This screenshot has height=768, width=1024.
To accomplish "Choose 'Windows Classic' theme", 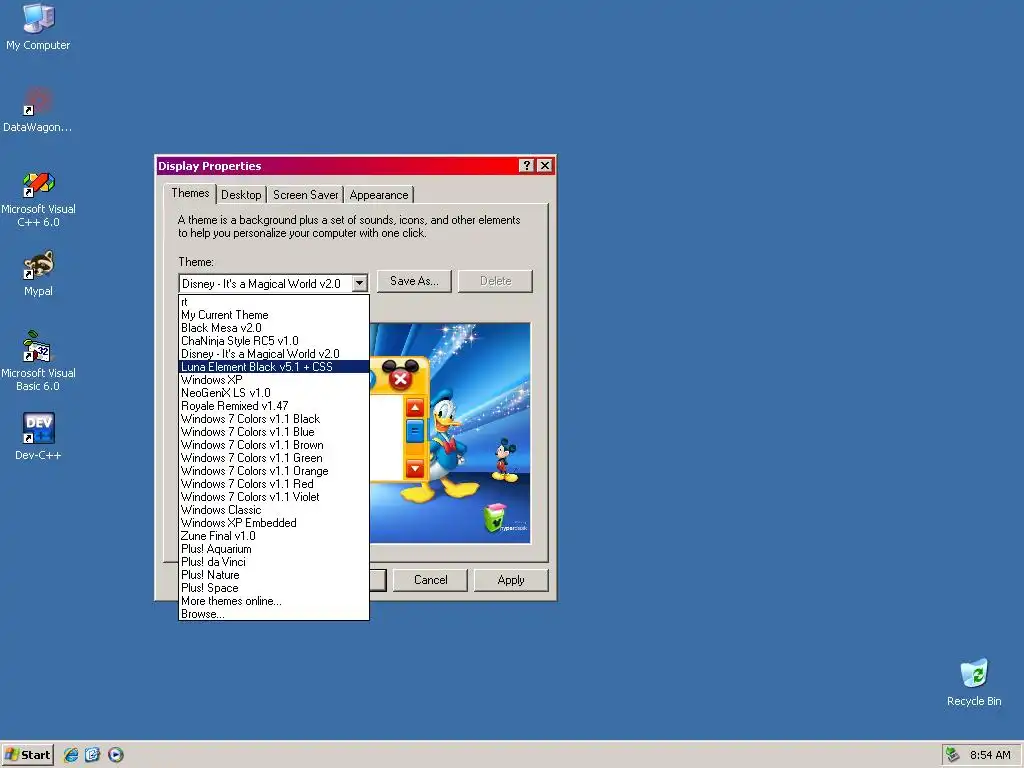I will click(274, 510).
